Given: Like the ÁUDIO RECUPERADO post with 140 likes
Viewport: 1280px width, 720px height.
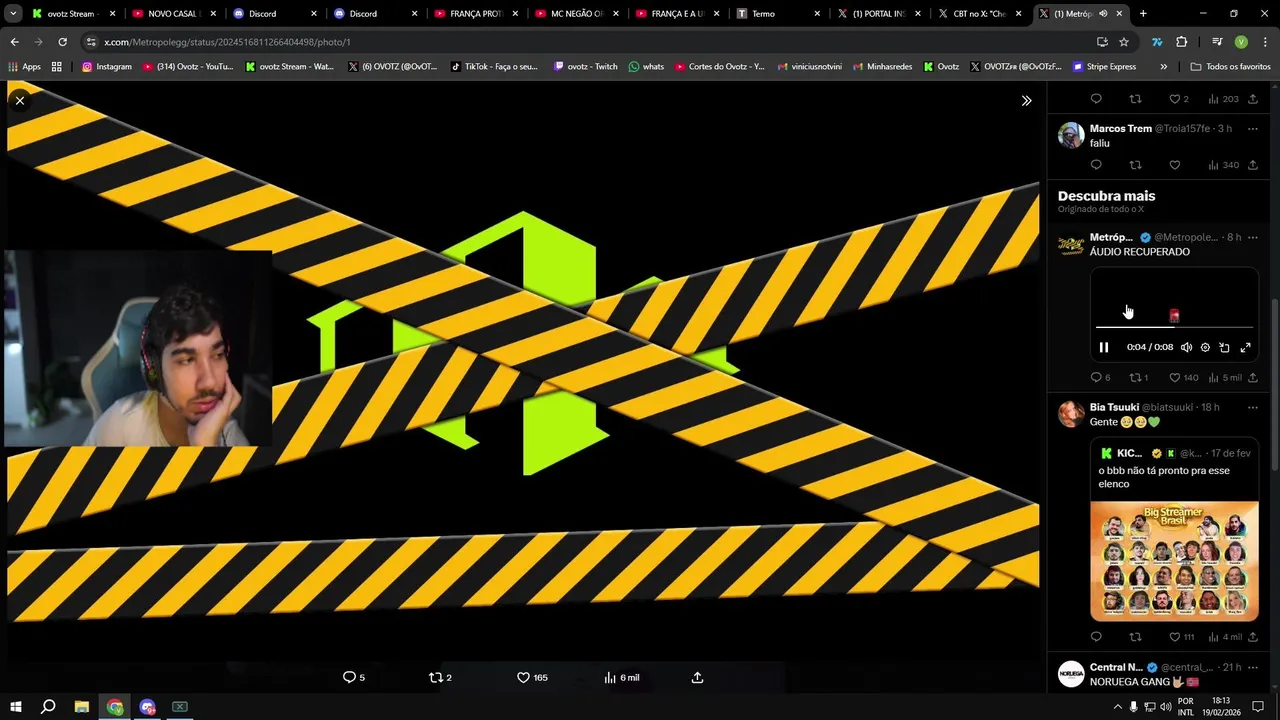Looking at the screenshot, I should pyautogui.click(x=1184, y=377).
